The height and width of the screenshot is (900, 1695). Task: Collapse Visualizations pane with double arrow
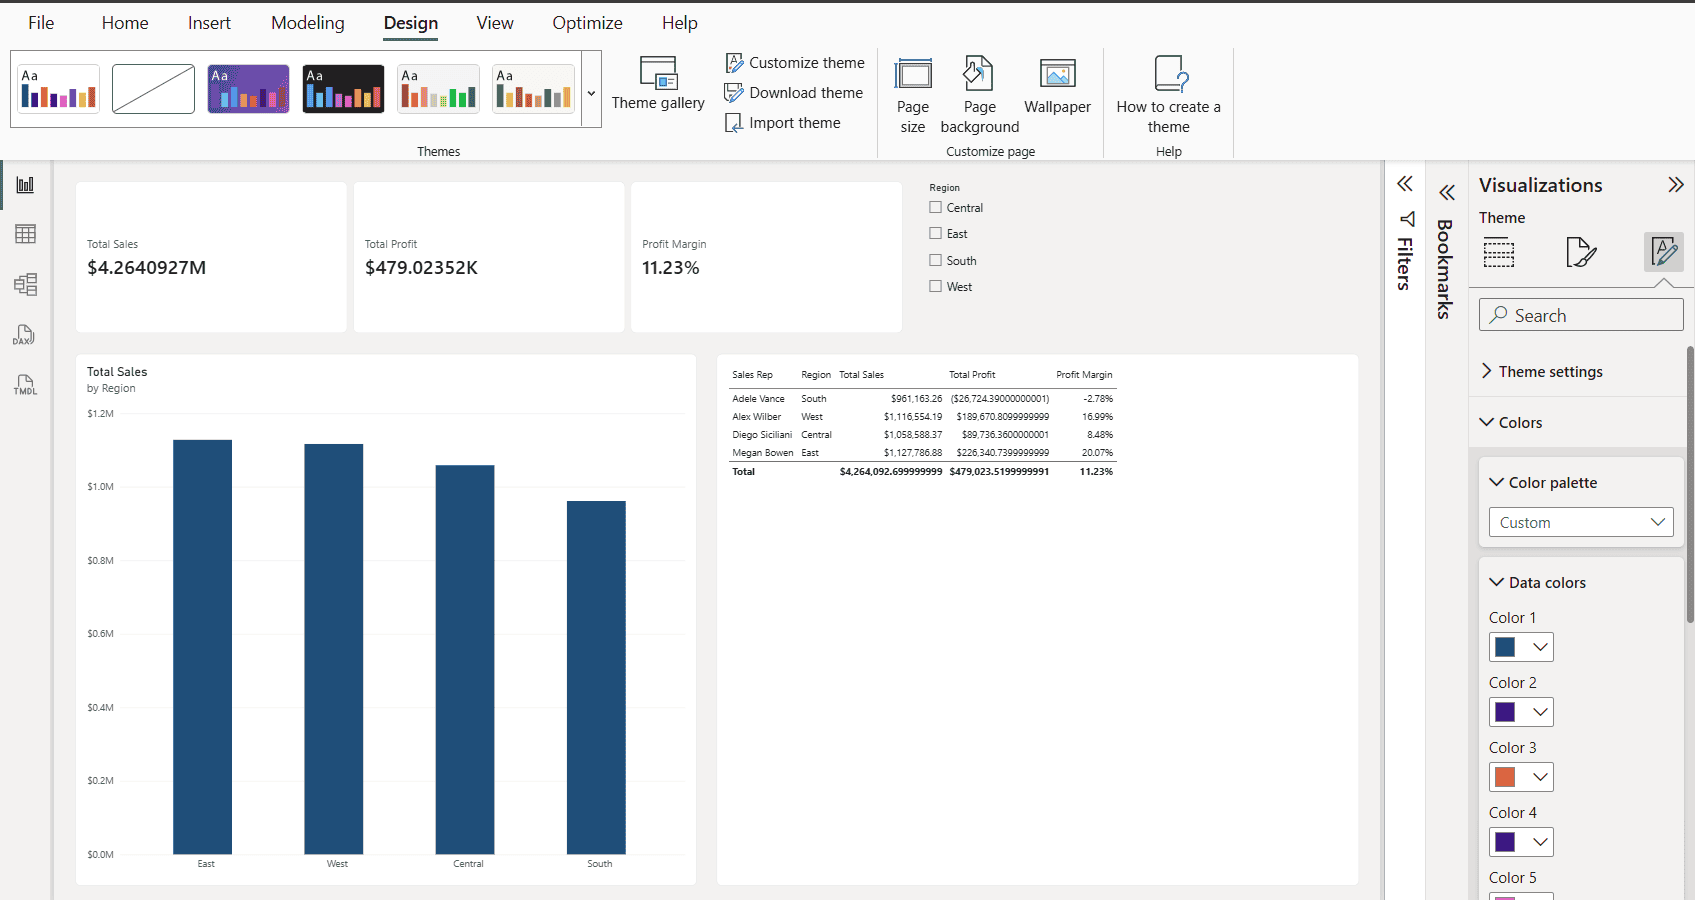[x=1676, y=185]
